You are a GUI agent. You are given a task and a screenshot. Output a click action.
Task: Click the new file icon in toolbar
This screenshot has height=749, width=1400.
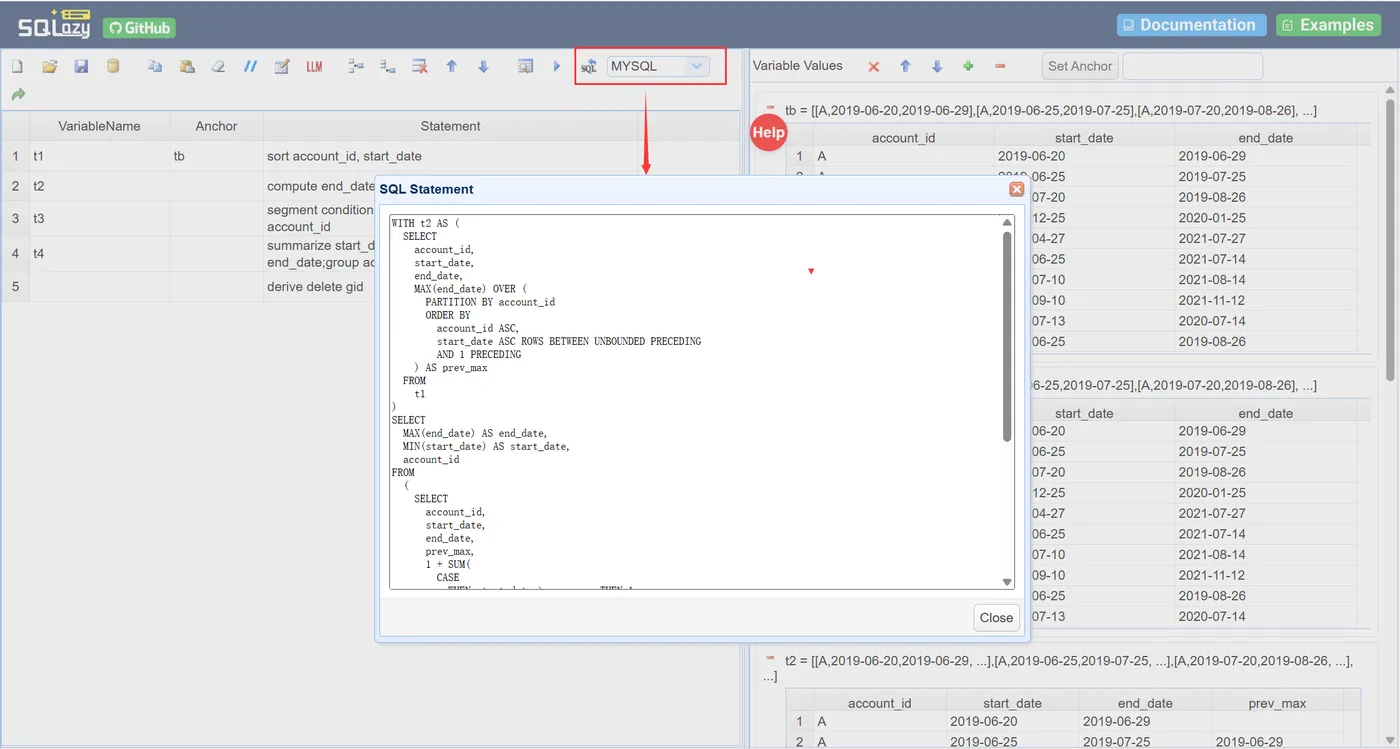(x=17, y=66)
